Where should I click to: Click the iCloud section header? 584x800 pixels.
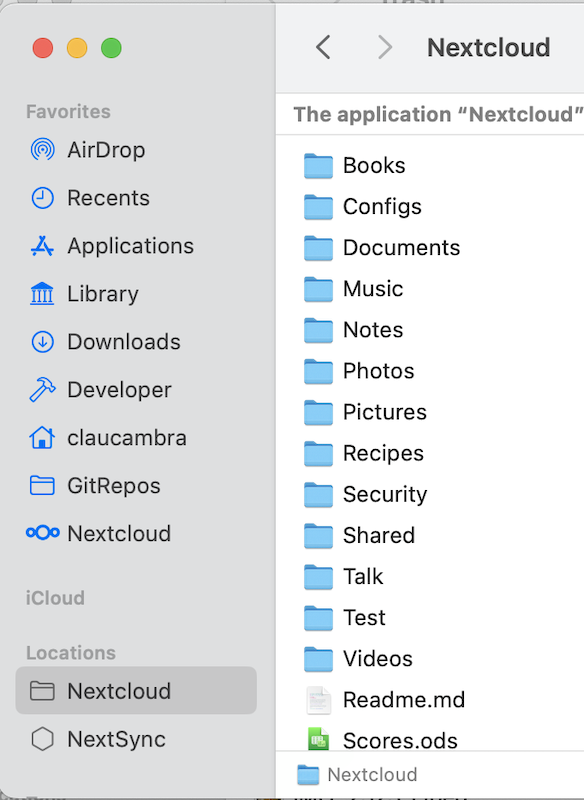(x=55, y=598)
